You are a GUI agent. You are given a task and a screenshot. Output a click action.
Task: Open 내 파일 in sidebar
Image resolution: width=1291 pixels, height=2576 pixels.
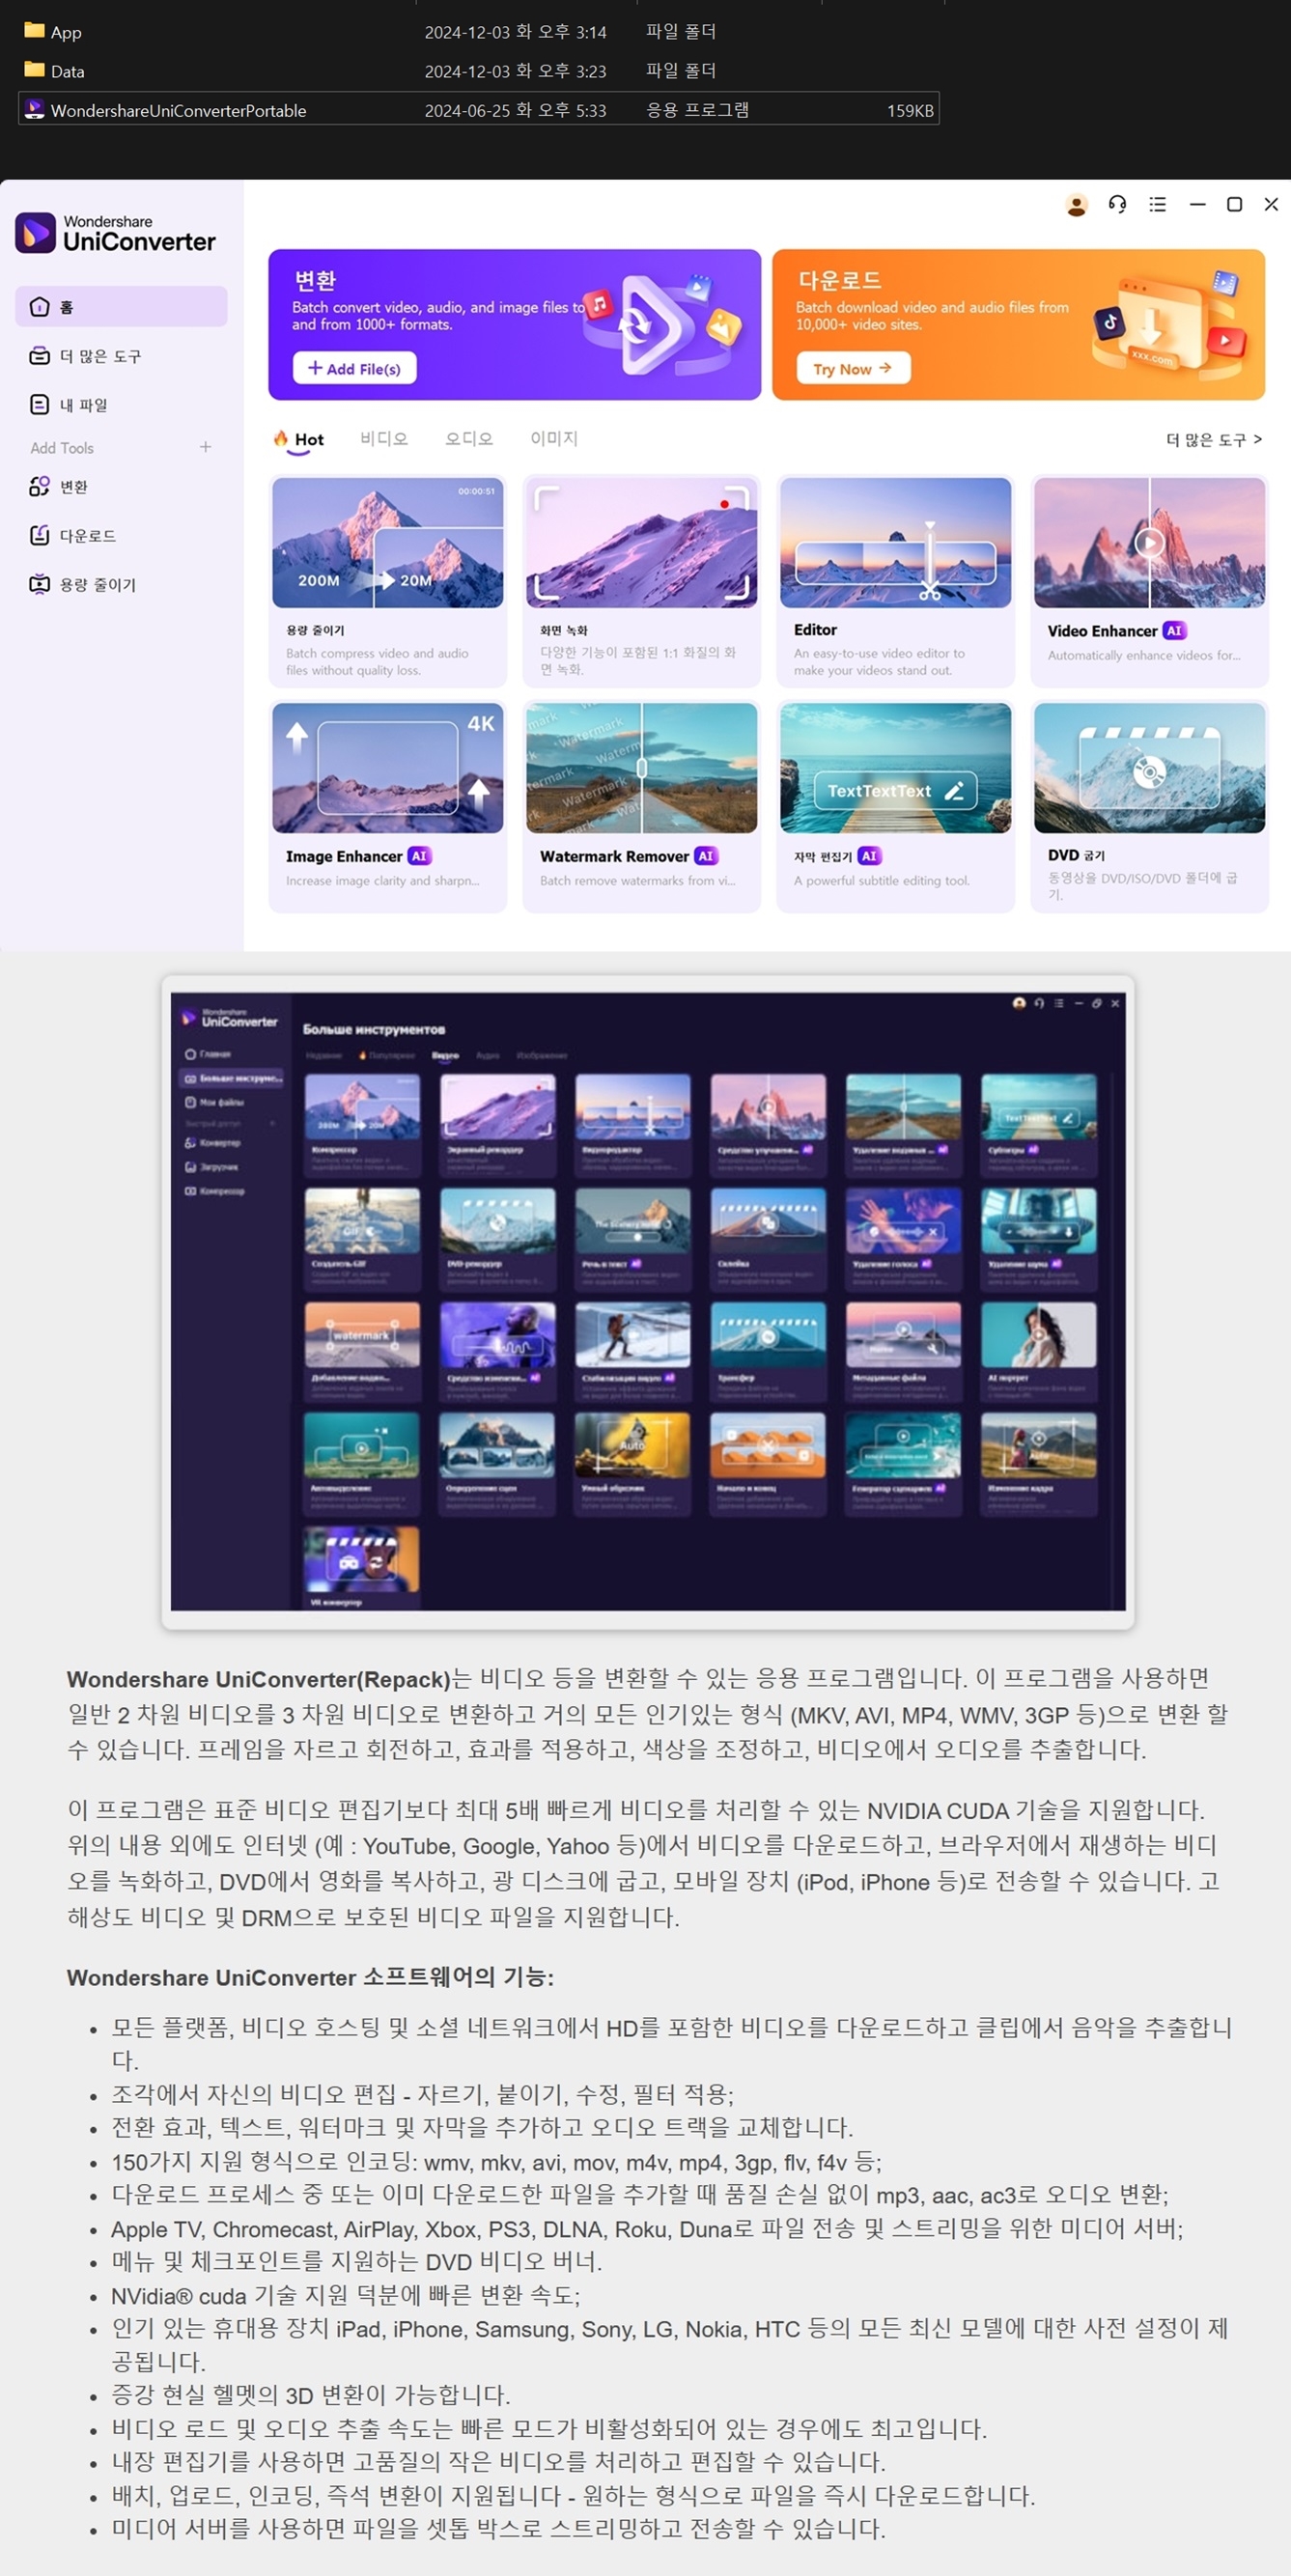tap(121, 405)
